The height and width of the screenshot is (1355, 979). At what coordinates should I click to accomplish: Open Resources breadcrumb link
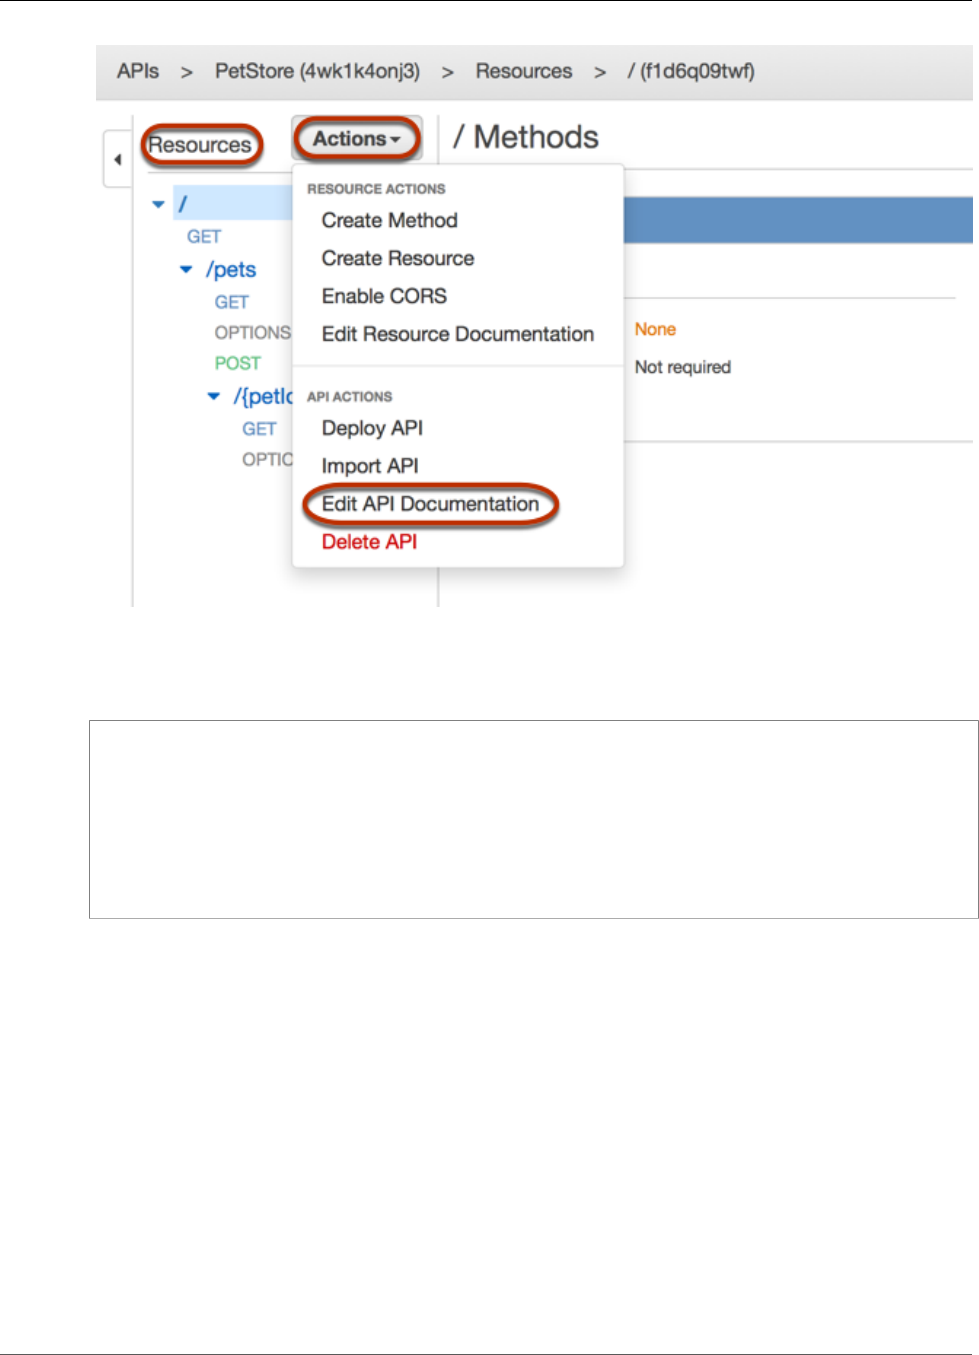click(524, 71)
